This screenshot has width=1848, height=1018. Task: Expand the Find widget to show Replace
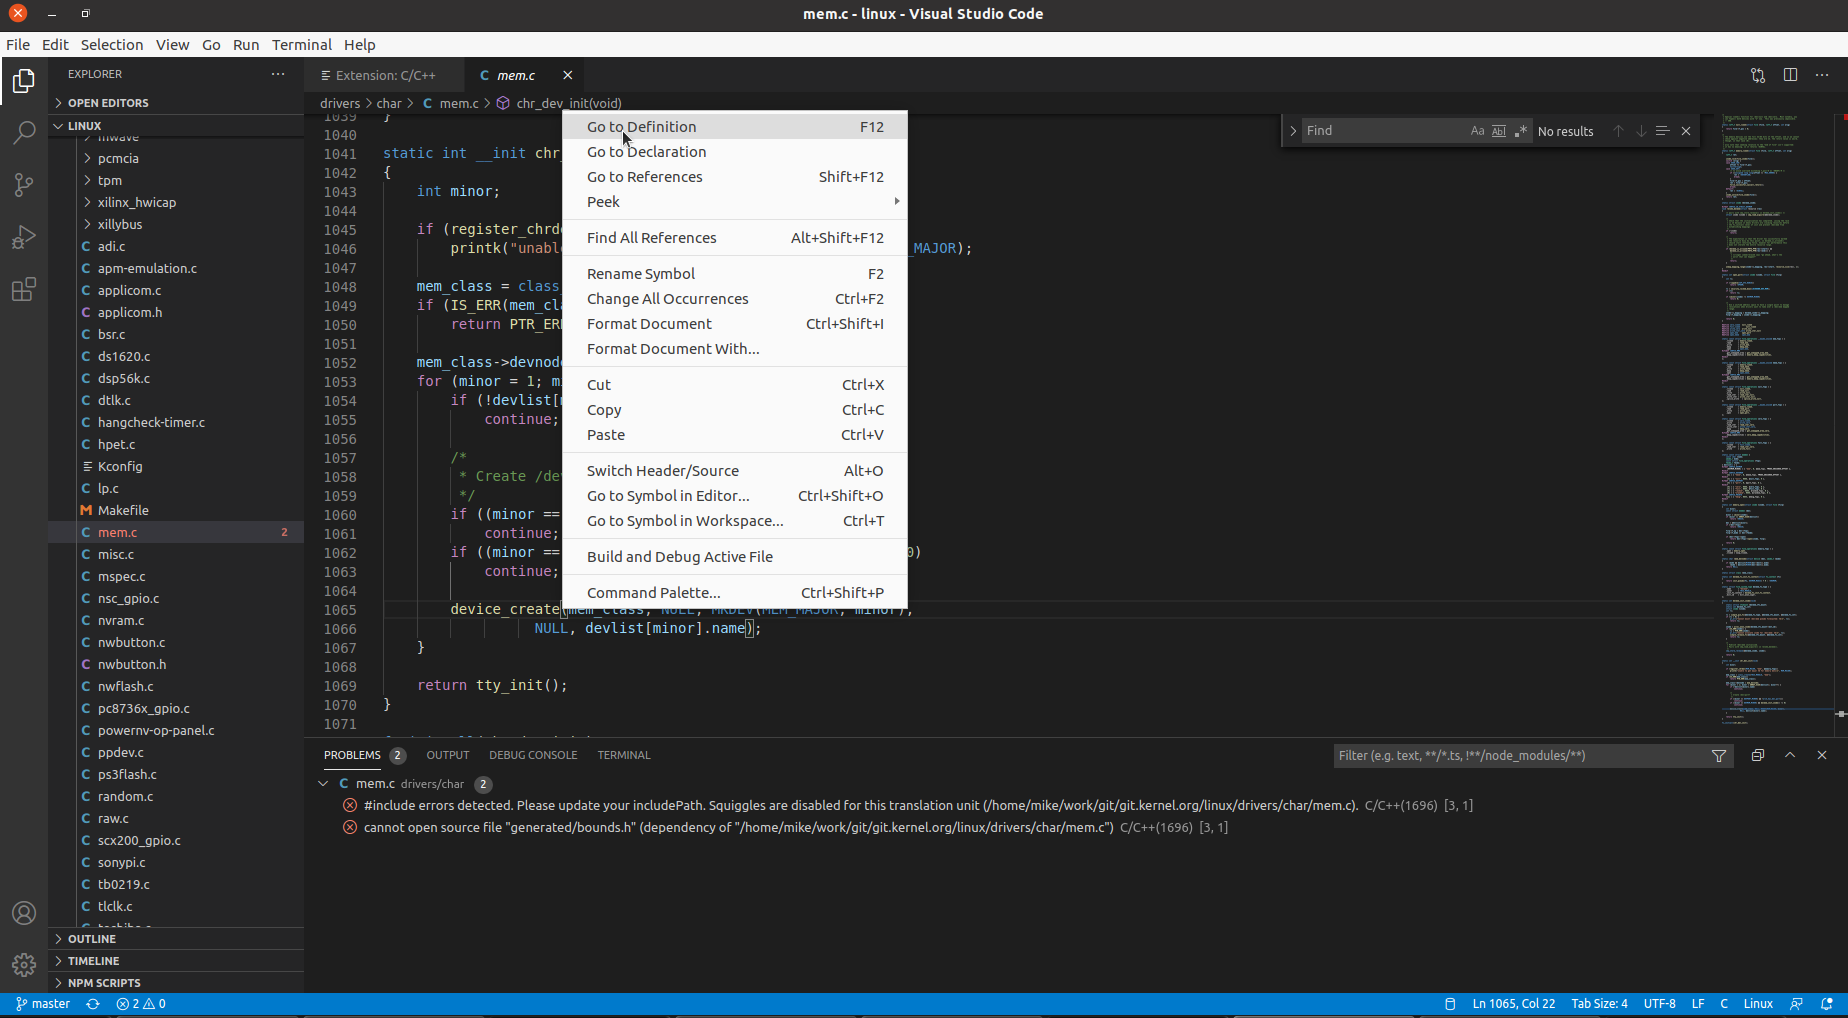point(1292,130)
